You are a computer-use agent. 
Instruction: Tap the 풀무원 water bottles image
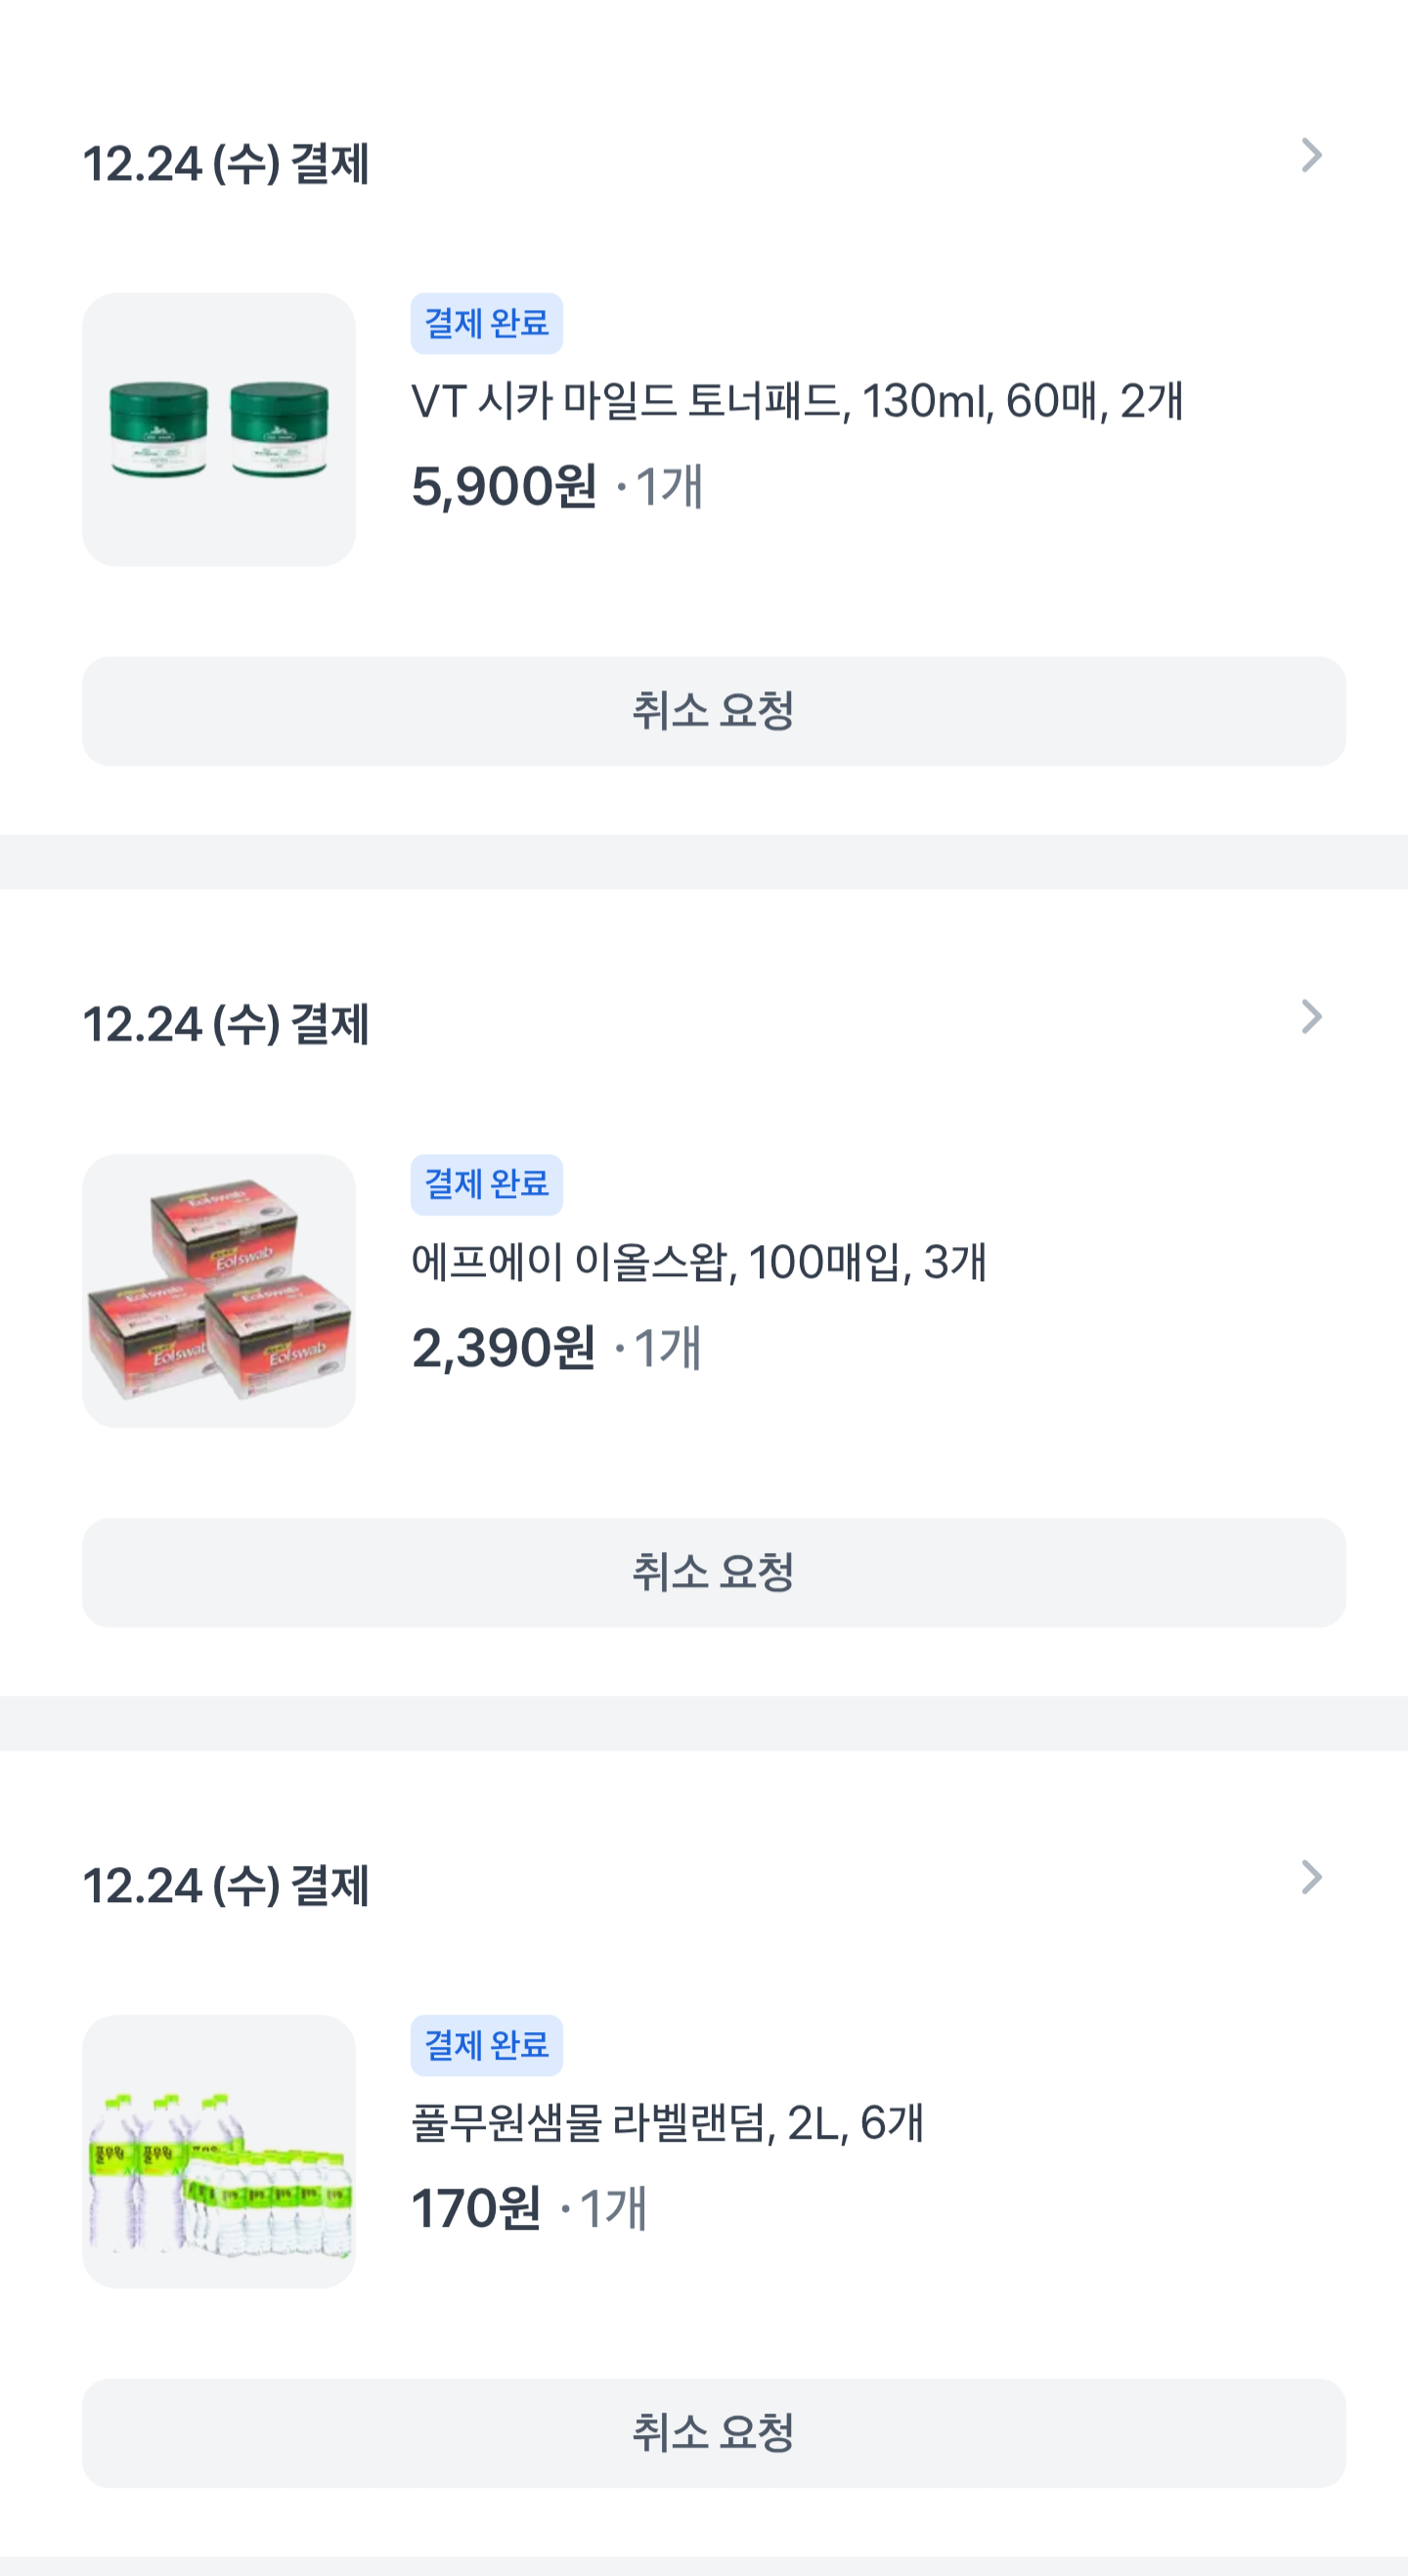coord(219,2151)
